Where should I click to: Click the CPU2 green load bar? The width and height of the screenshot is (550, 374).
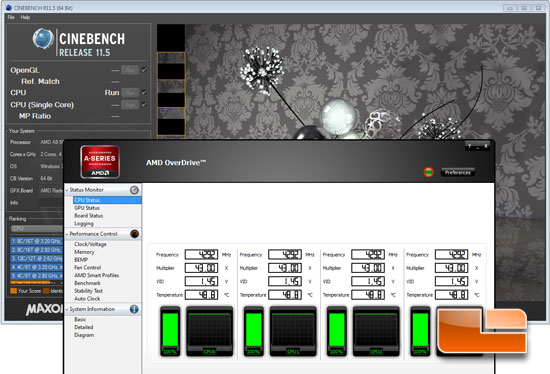click(x=337, y=331)
